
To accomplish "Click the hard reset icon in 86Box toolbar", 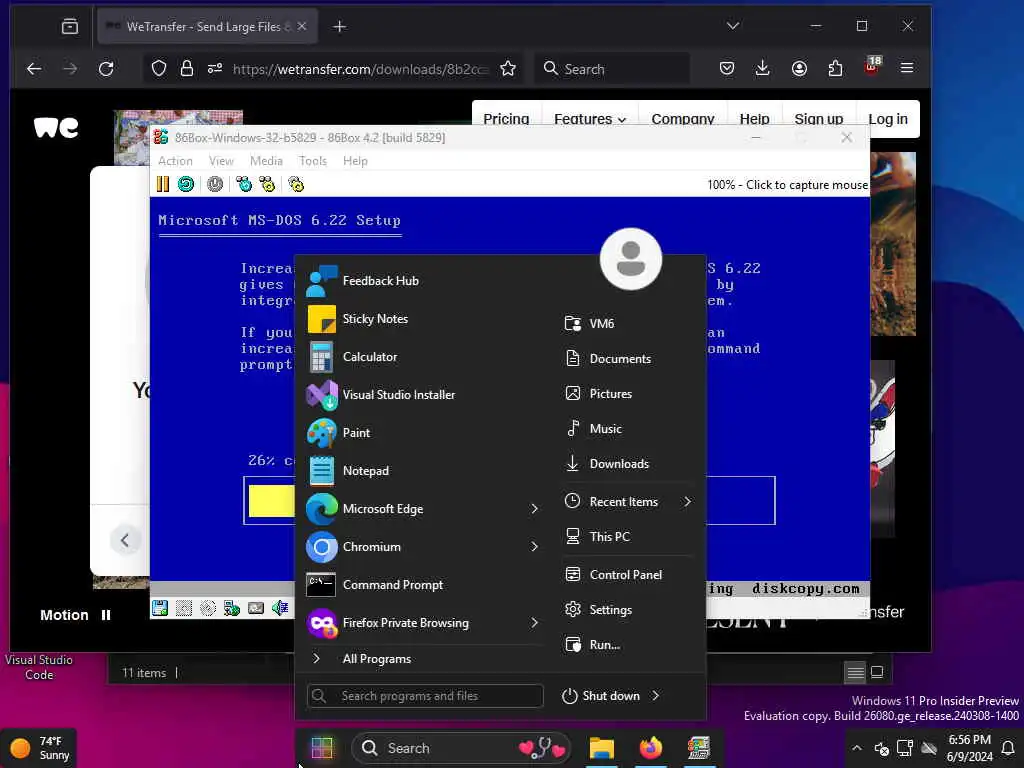I will [186, 184].
